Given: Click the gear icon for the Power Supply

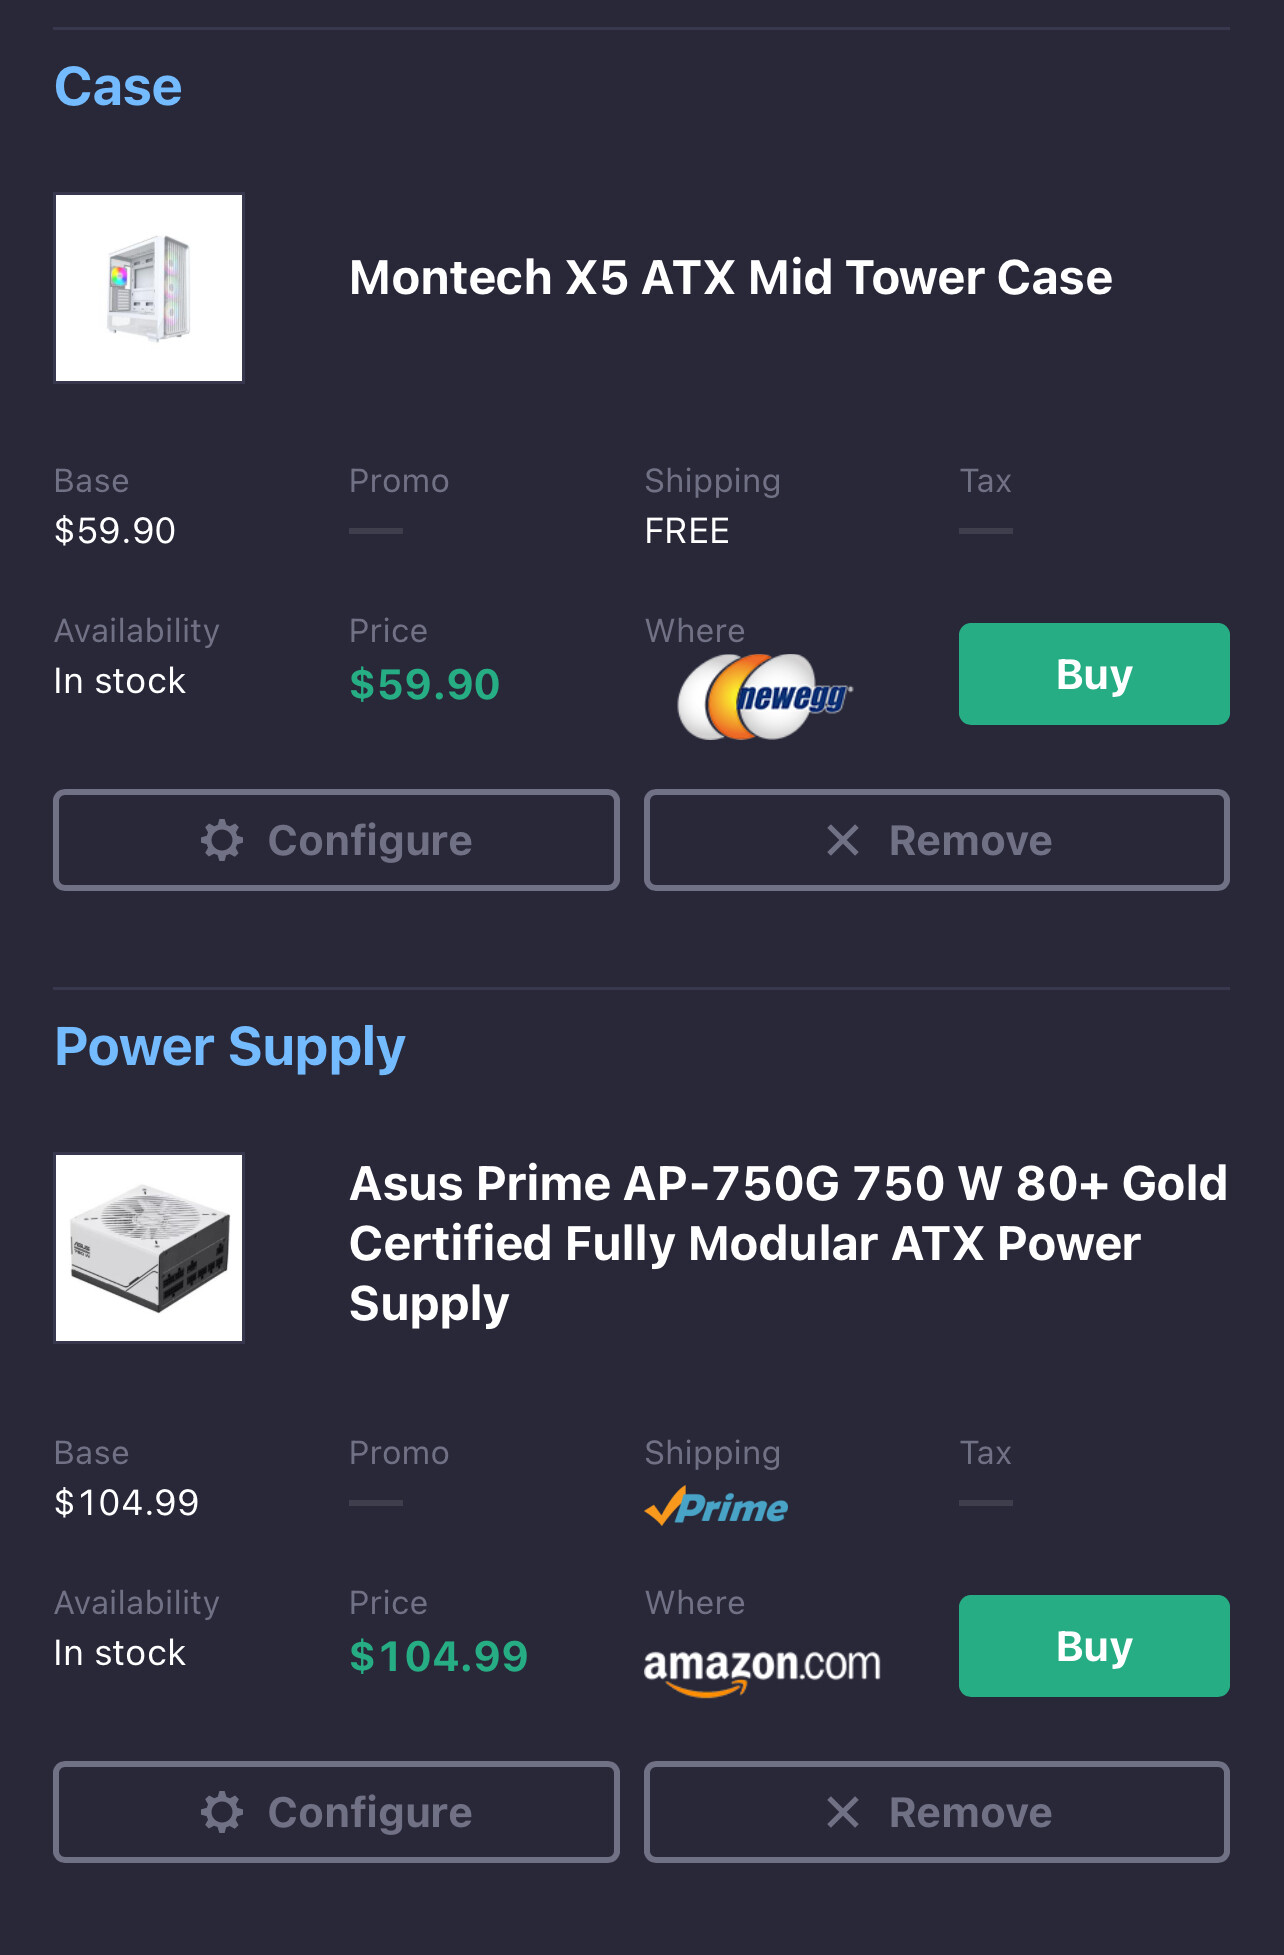Looking at the screenshot, I should pyautogui.click(x=222, y=1812).
